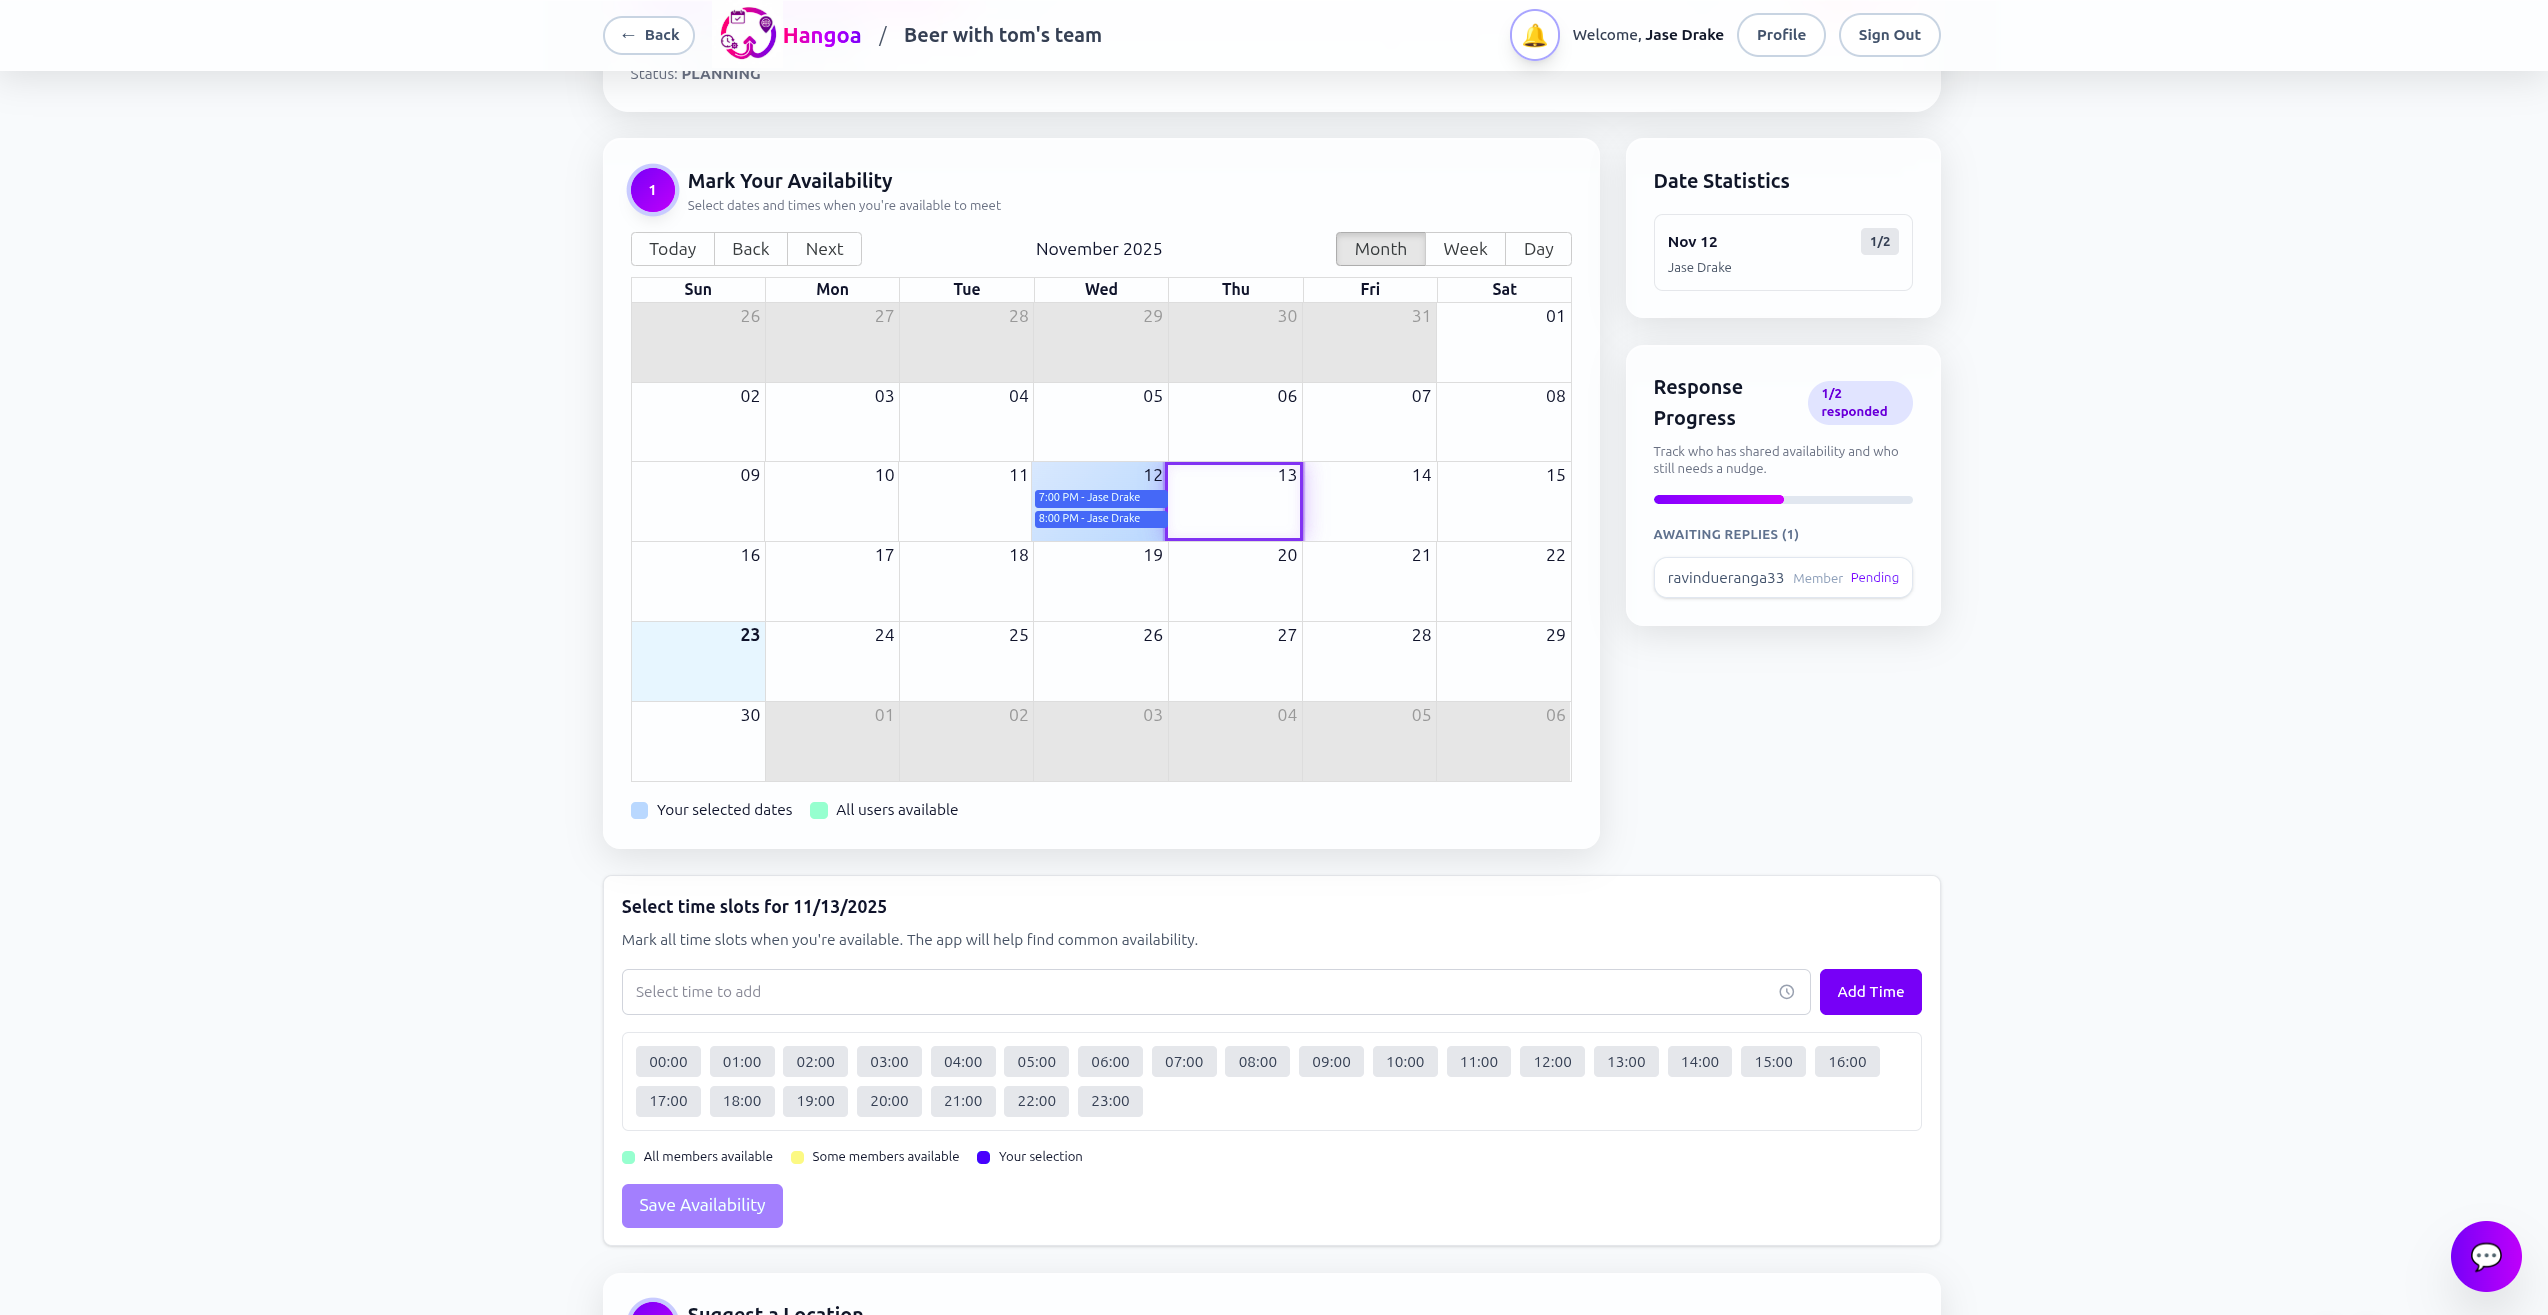Select the 8:00 PM Jase Drake event on Nov 12
Image resolution: width=2548 pixels, height=1315 pixels.
coord(1099,518)
